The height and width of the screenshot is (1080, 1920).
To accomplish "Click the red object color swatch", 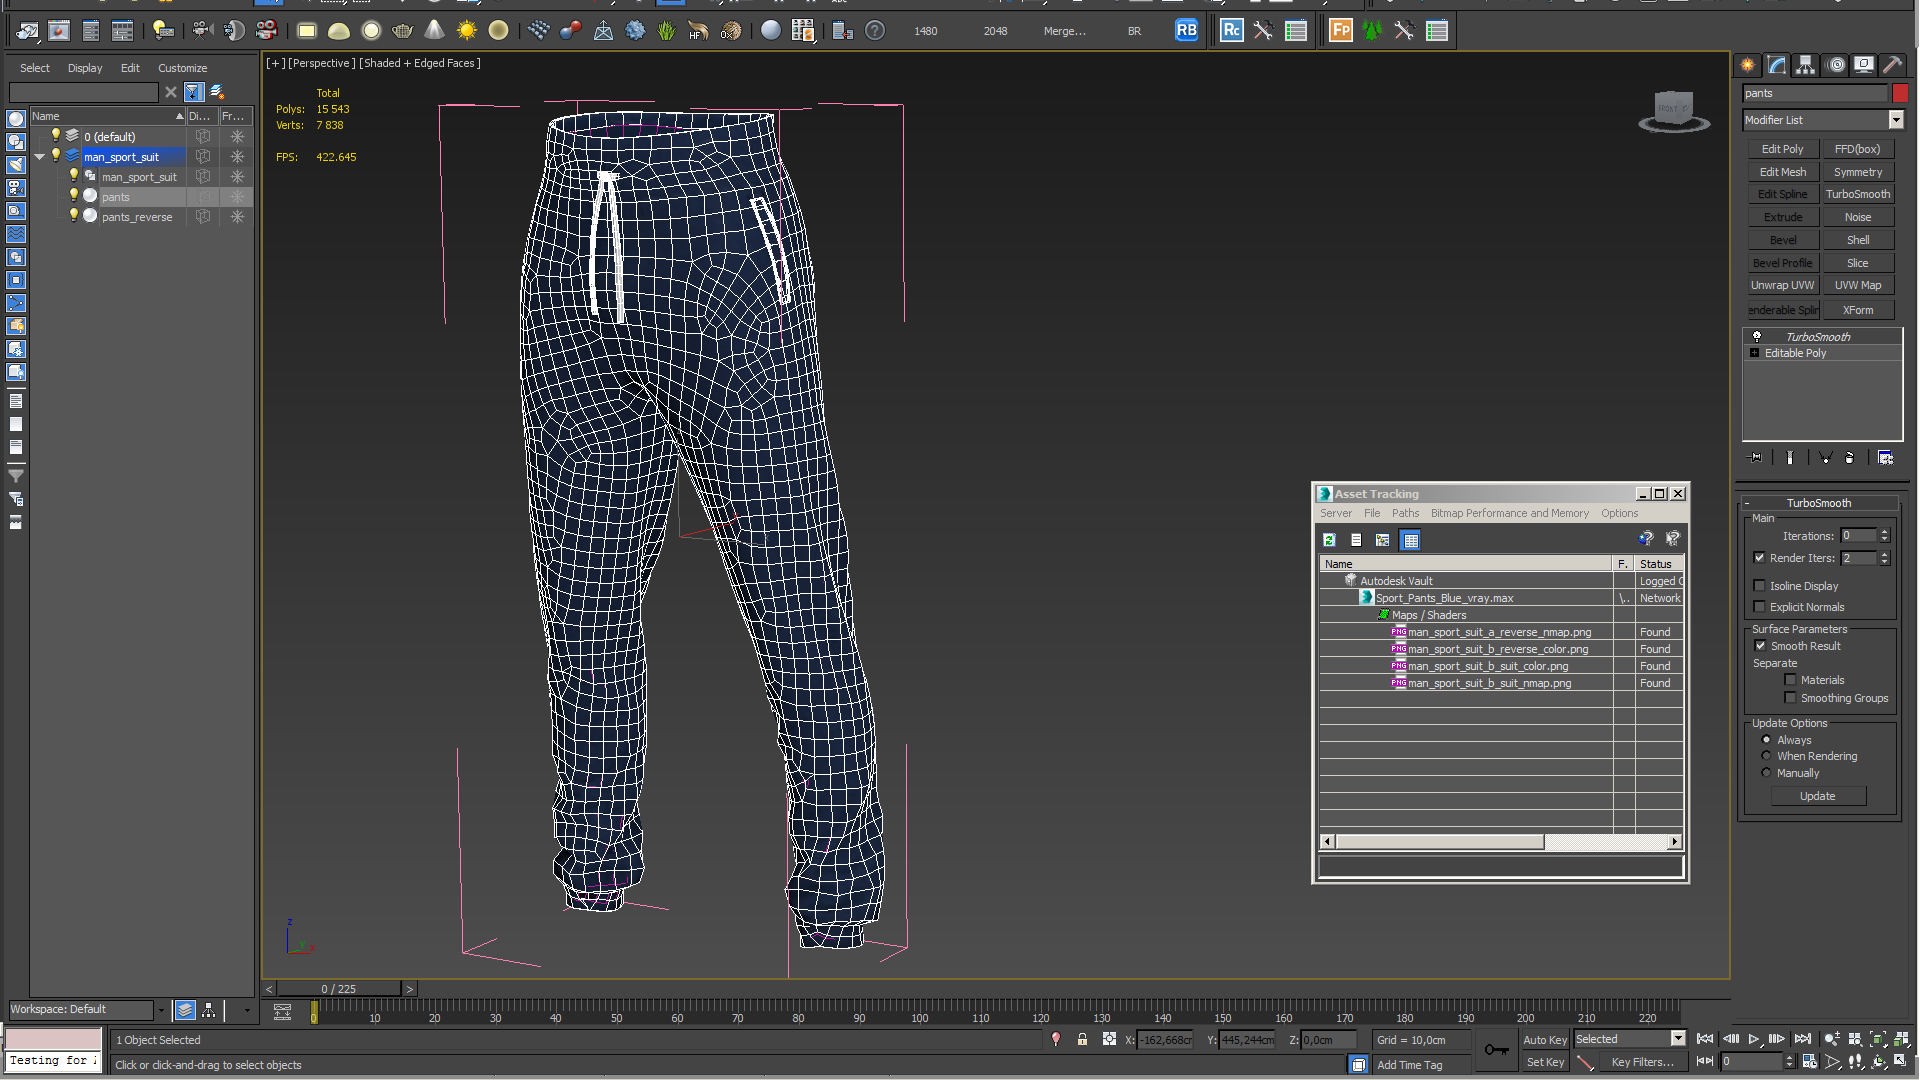I will (1900, 93).
